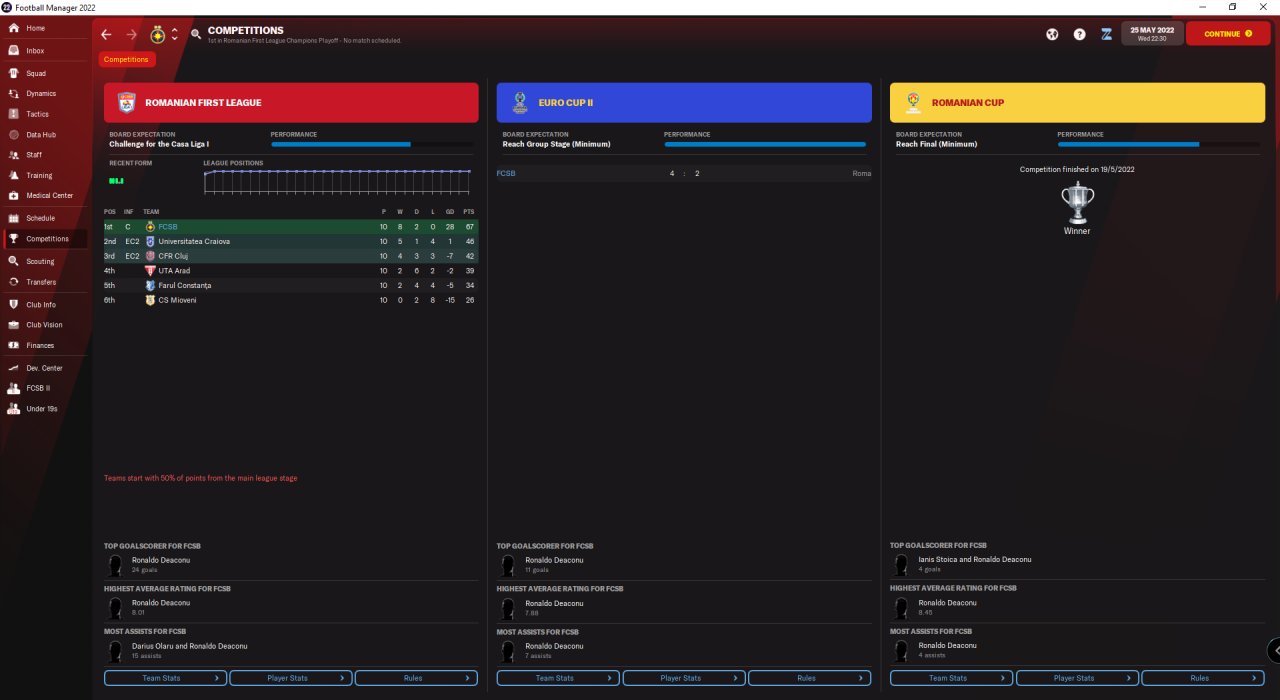The width and height of the screenshot is (1280, 700).
Task: Select Universitatea Craiova in table
Action: point(291,241)
